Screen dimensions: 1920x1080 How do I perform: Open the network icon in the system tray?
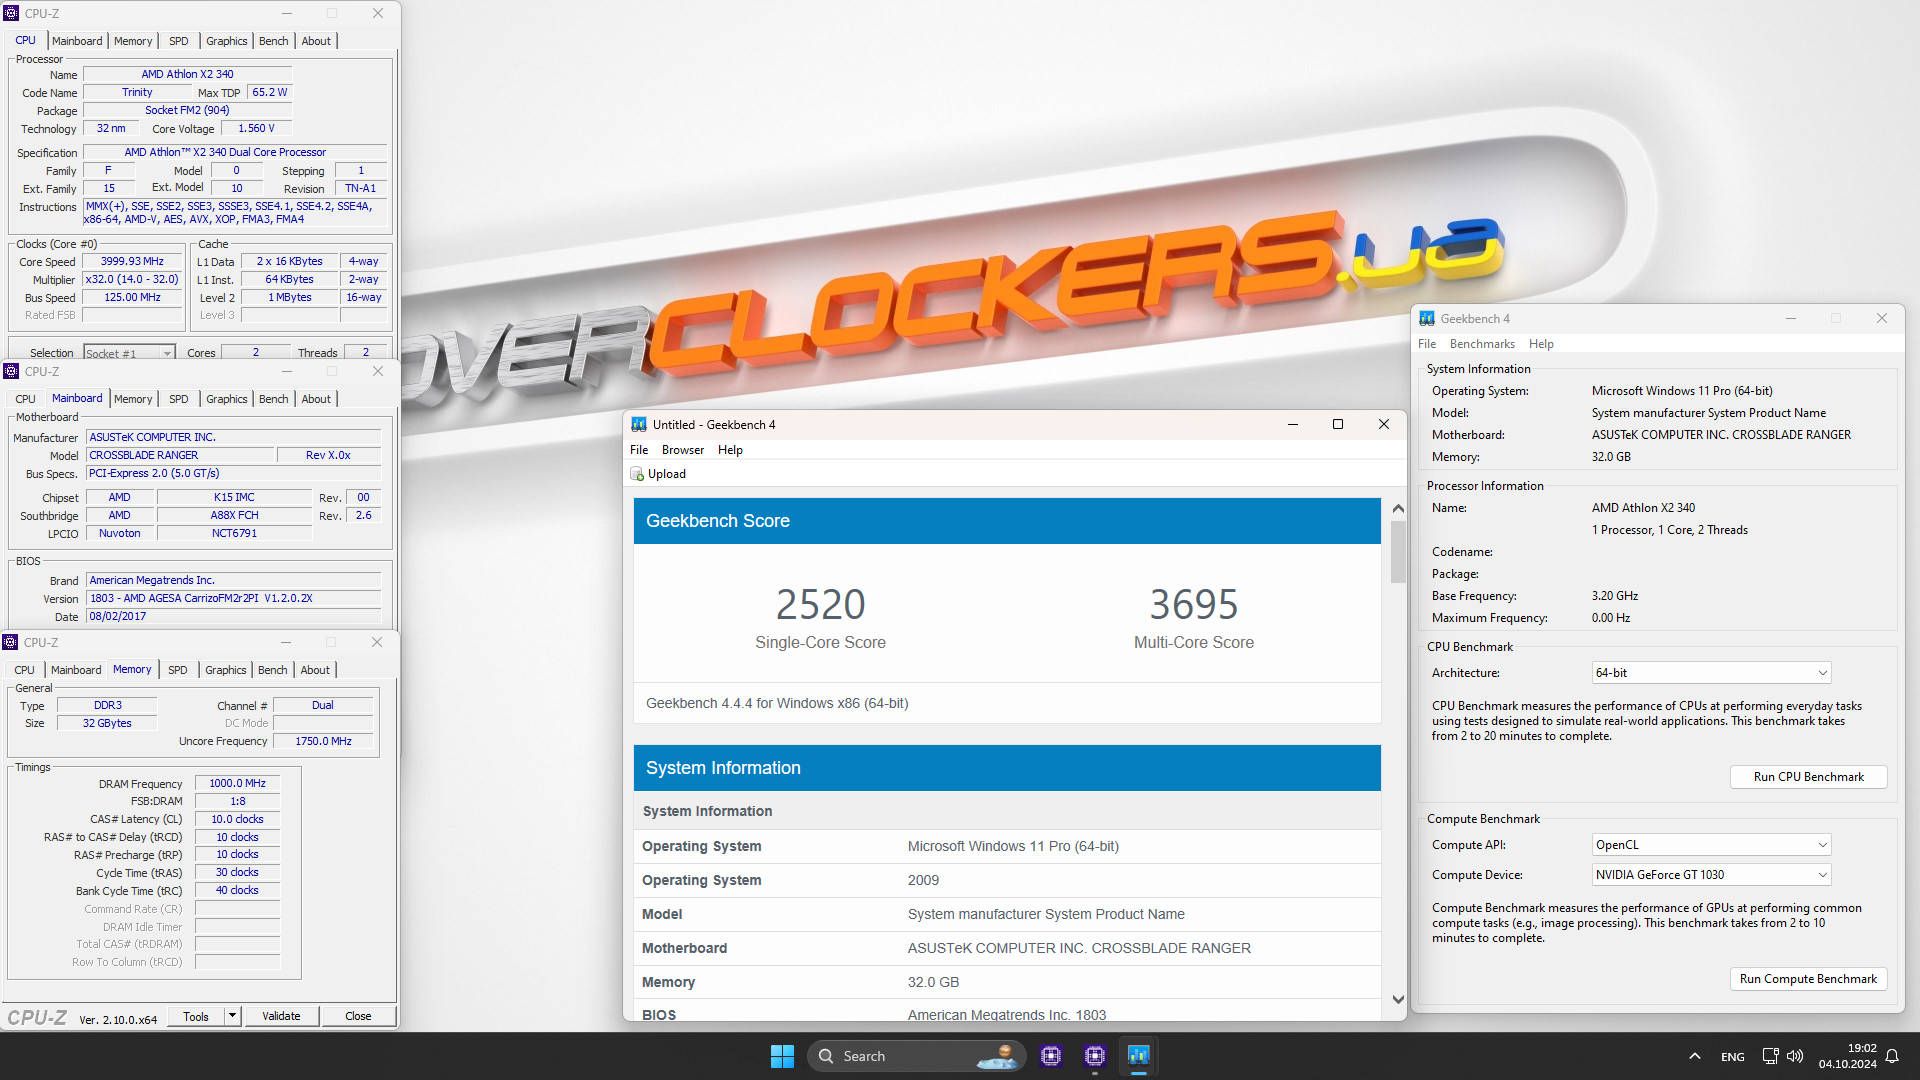click(x=1770, y=1056)
